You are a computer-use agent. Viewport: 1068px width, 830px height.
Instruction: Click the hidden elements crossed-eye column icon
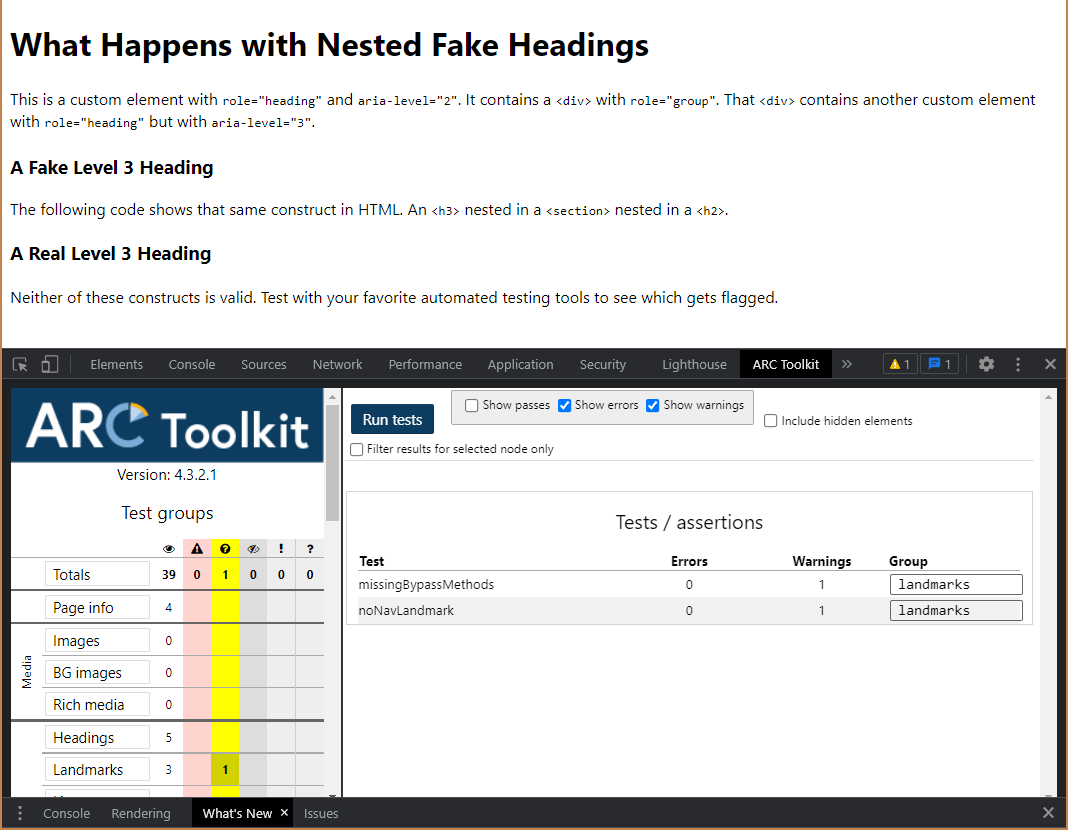pos(253,549)
